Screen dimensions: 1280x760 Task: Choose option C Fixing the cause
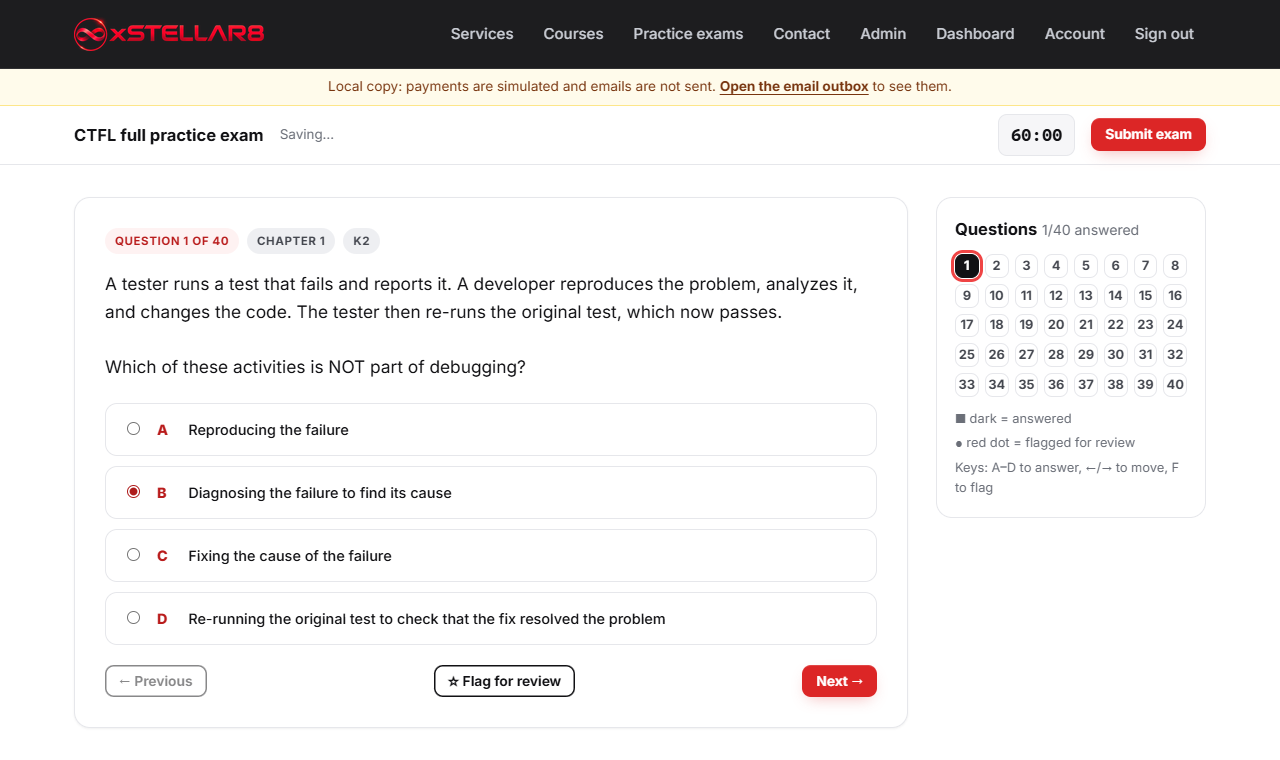tap(491, 555)
